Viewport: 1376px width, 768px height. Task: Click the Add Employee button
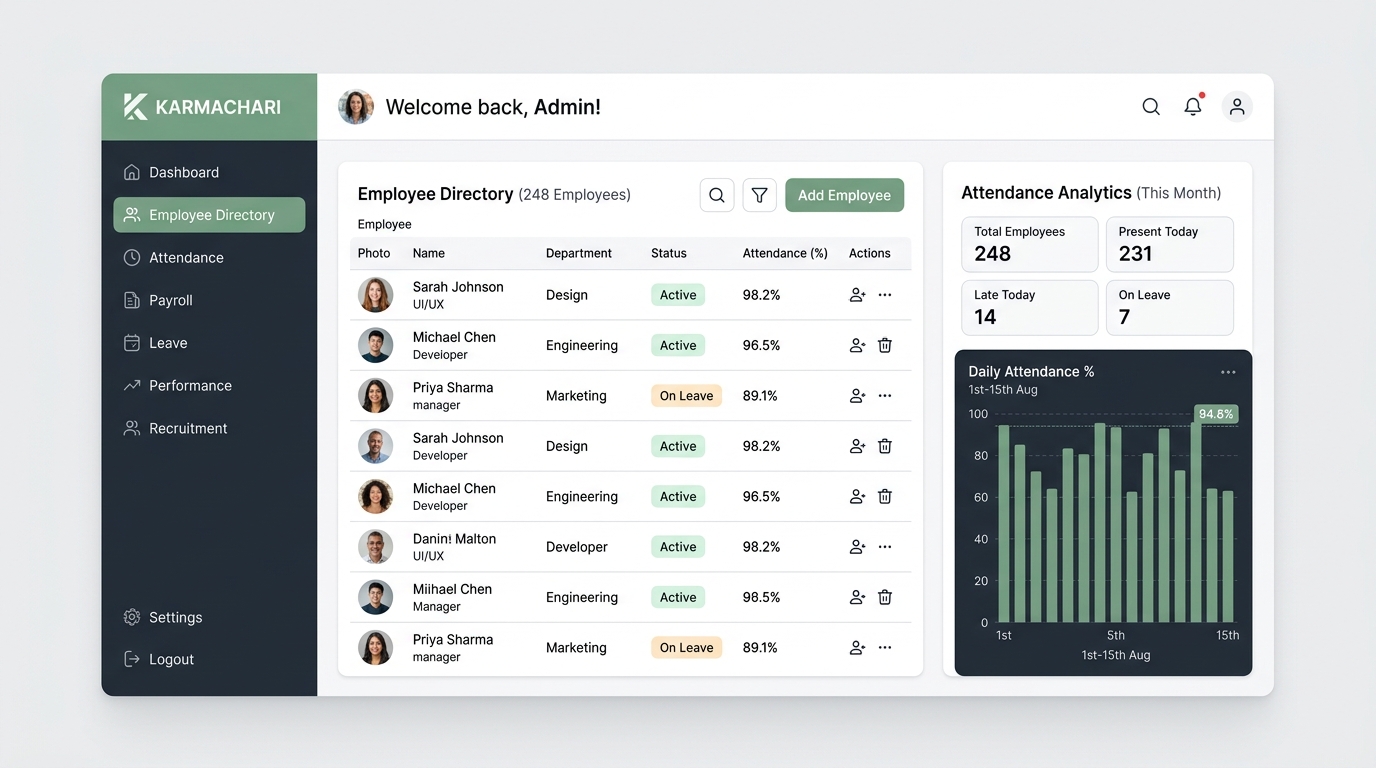coord(844,195)
